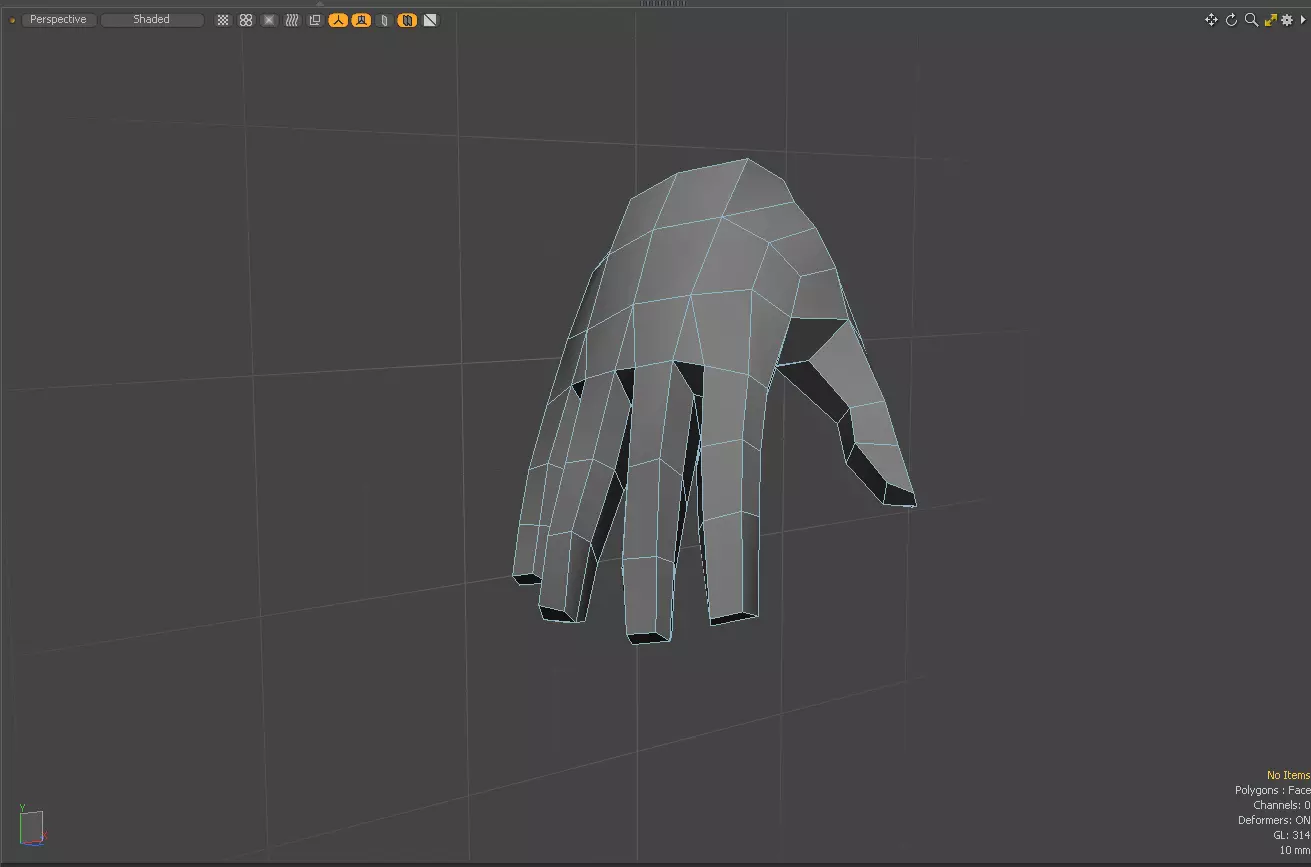Toggle the wavy lines icon in toolbar
Image resolution: width=1311 pixels, height=867 pixels.
[x=292, y=20]
